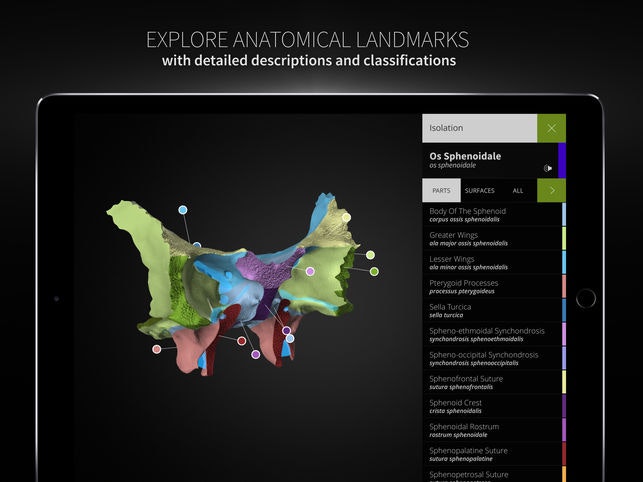Click the tablet home button
The height and width of the screenshot is (482, 643).
pos(586,298)
